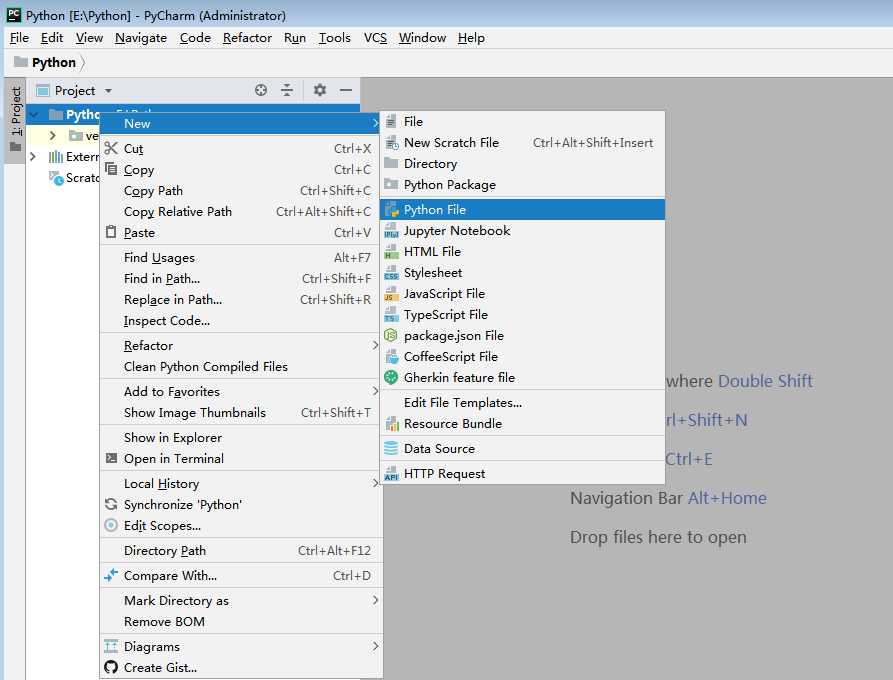Click the package.json File icon

click(x=391, y=335)
